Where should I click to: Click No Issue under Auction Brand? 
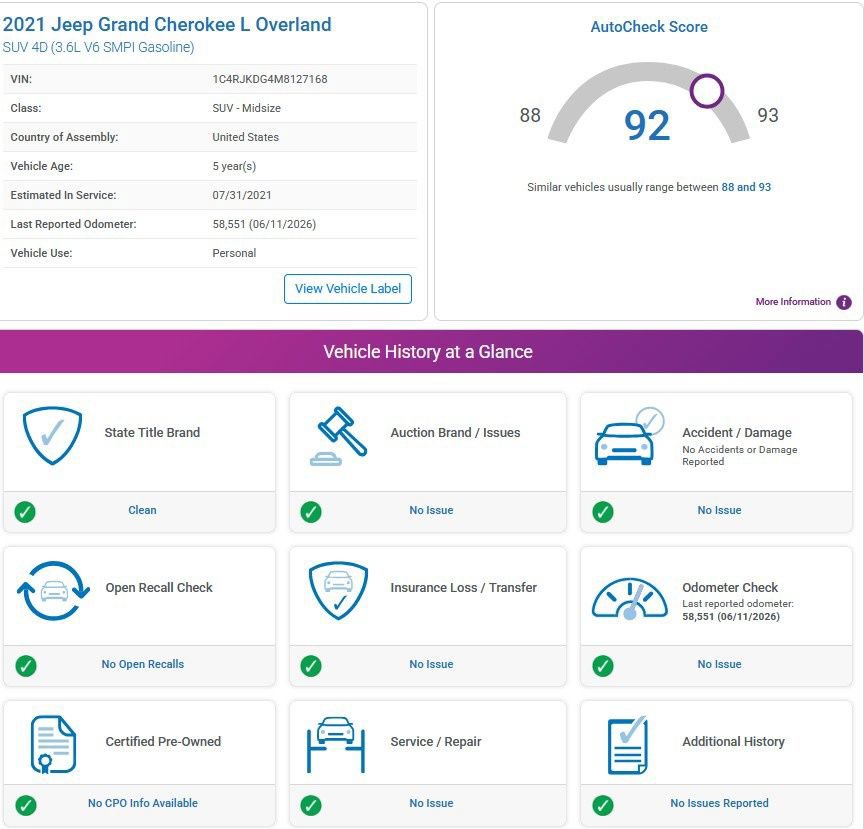click(x=431, y=510)
